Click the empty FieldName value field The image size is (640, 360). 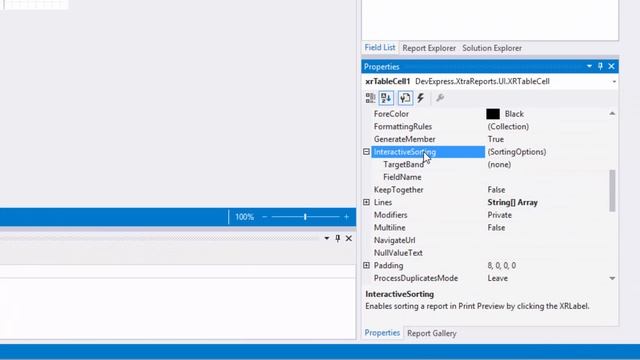[x=547, y=177]
